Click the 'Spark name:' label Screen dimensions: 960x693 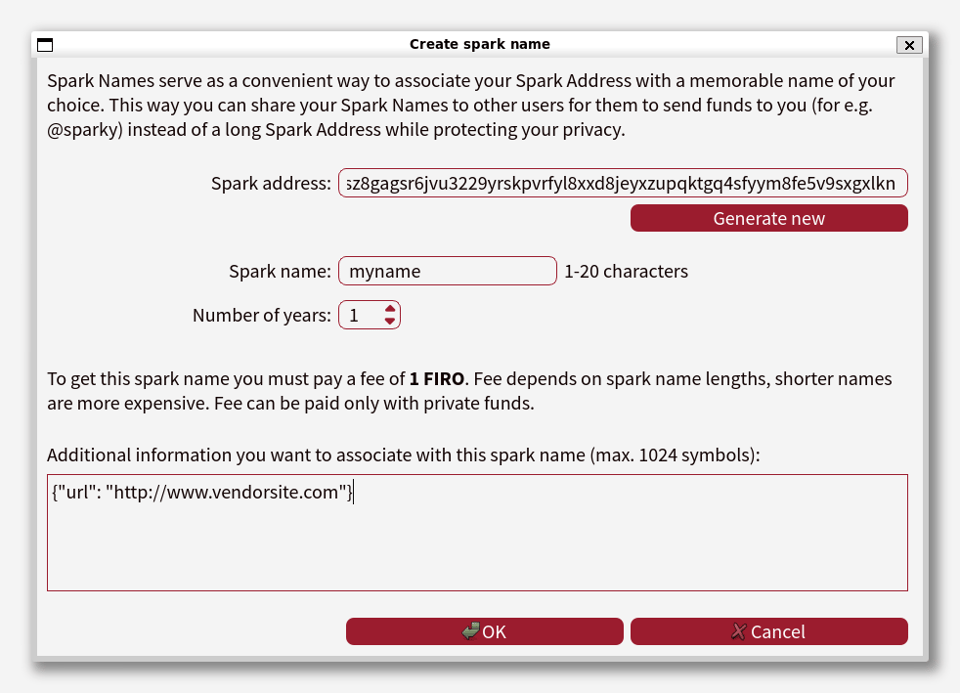(279, 271)
